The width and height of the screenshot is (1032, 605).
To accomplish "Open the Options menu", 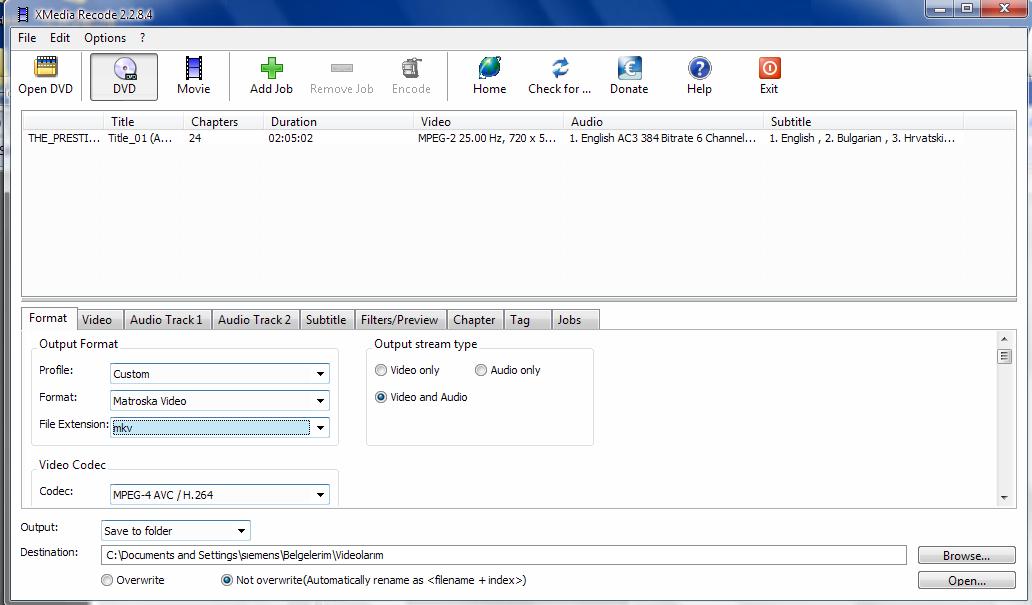I will [105, 38].
